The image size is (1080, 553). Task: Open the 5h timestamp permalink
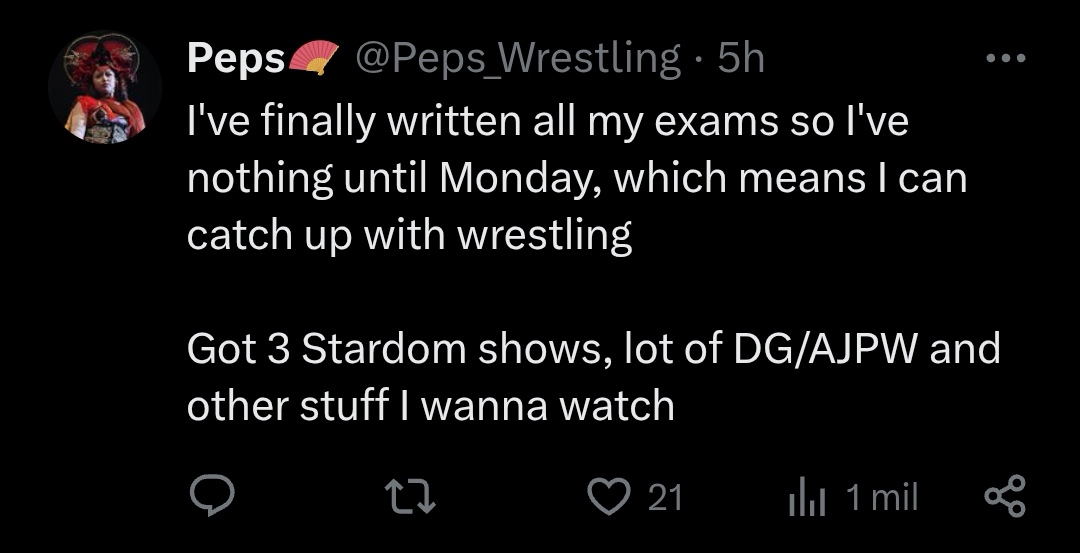[x=741, y=60]
